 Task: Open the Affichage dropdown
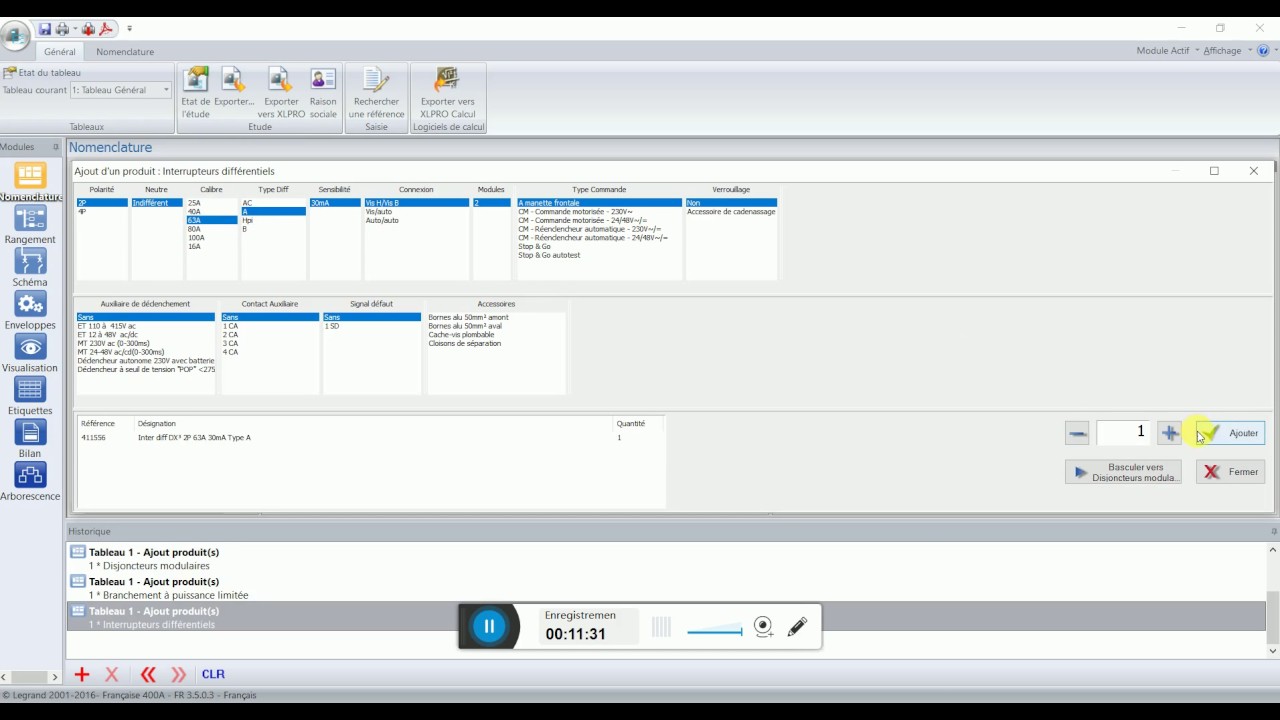point(1227,51)
